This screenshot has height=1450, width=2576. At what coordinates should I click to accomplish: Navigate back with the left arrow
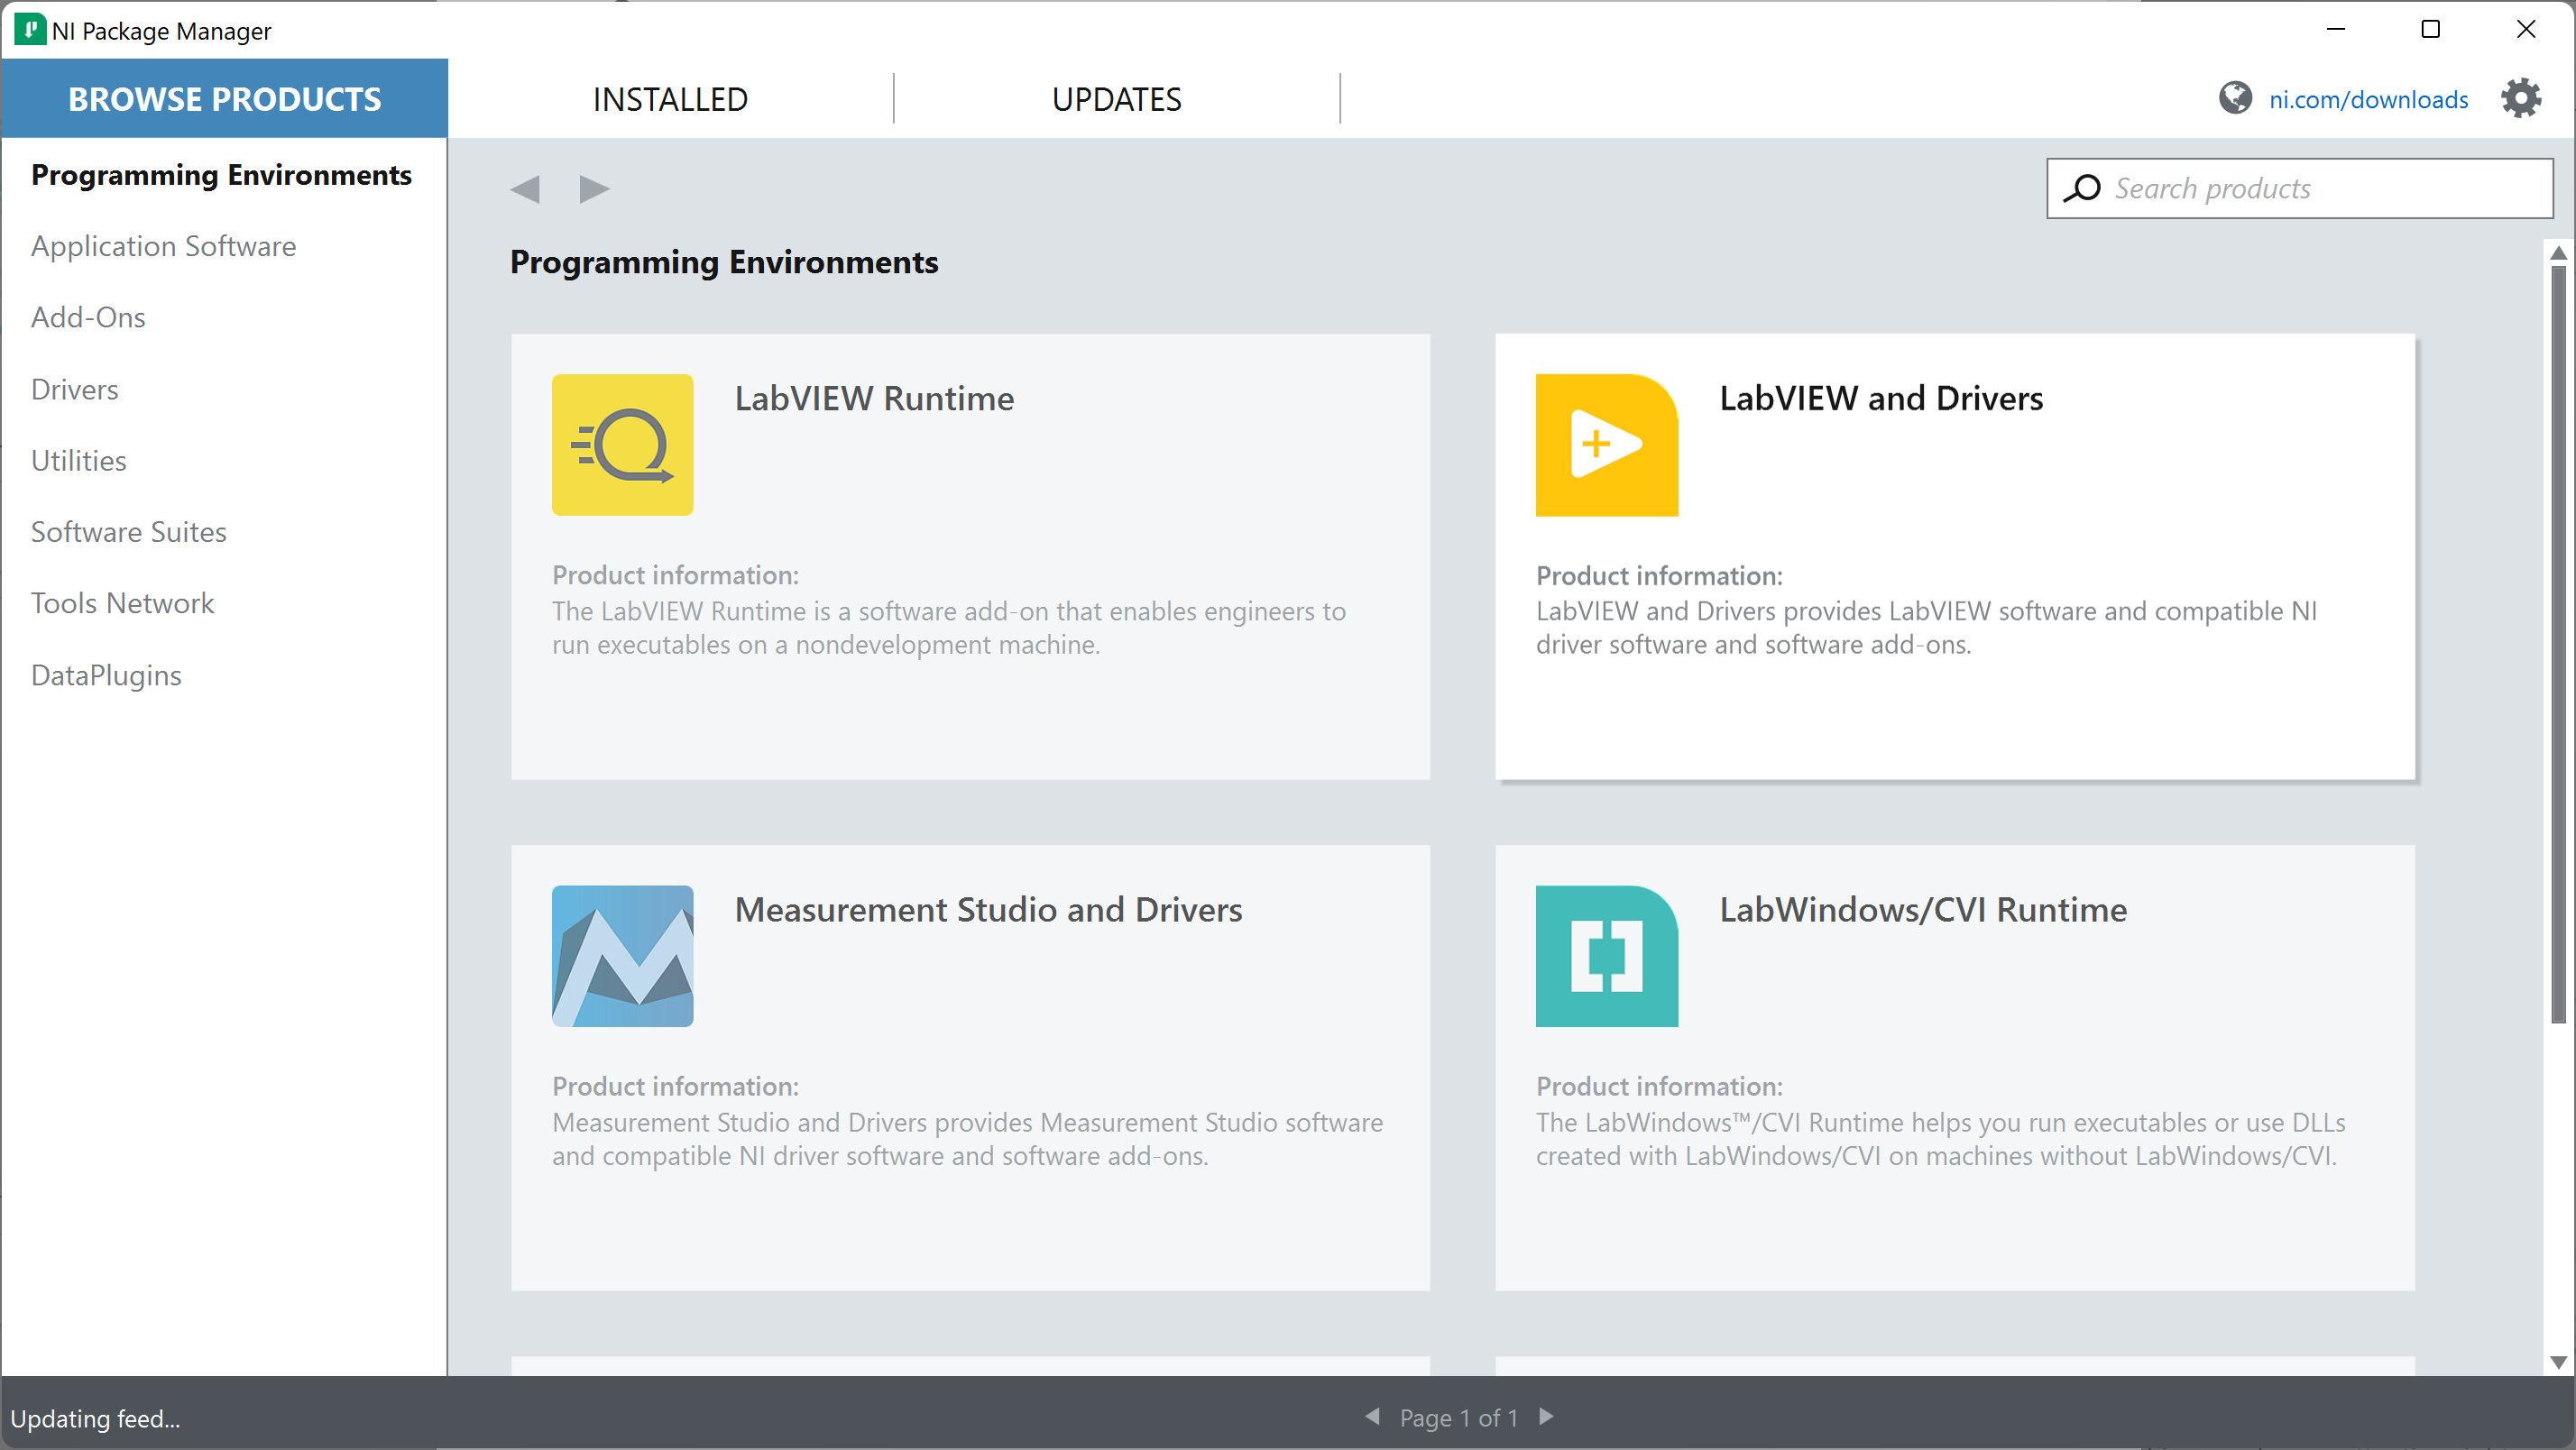point(525,188)
